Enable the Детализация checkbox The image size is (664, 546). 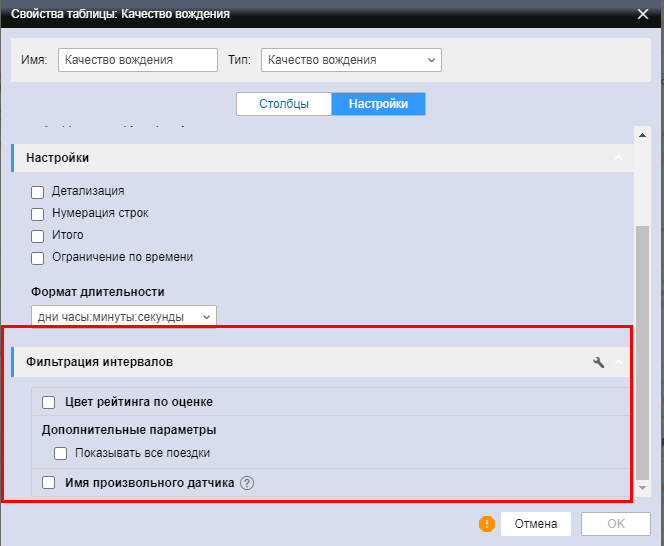point(38,191)
